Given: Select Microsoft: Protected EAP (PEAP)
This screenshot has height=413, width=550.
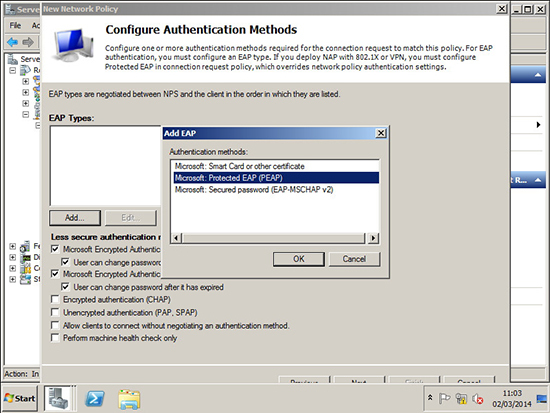Looking at the screenshot, I should 276,178.
